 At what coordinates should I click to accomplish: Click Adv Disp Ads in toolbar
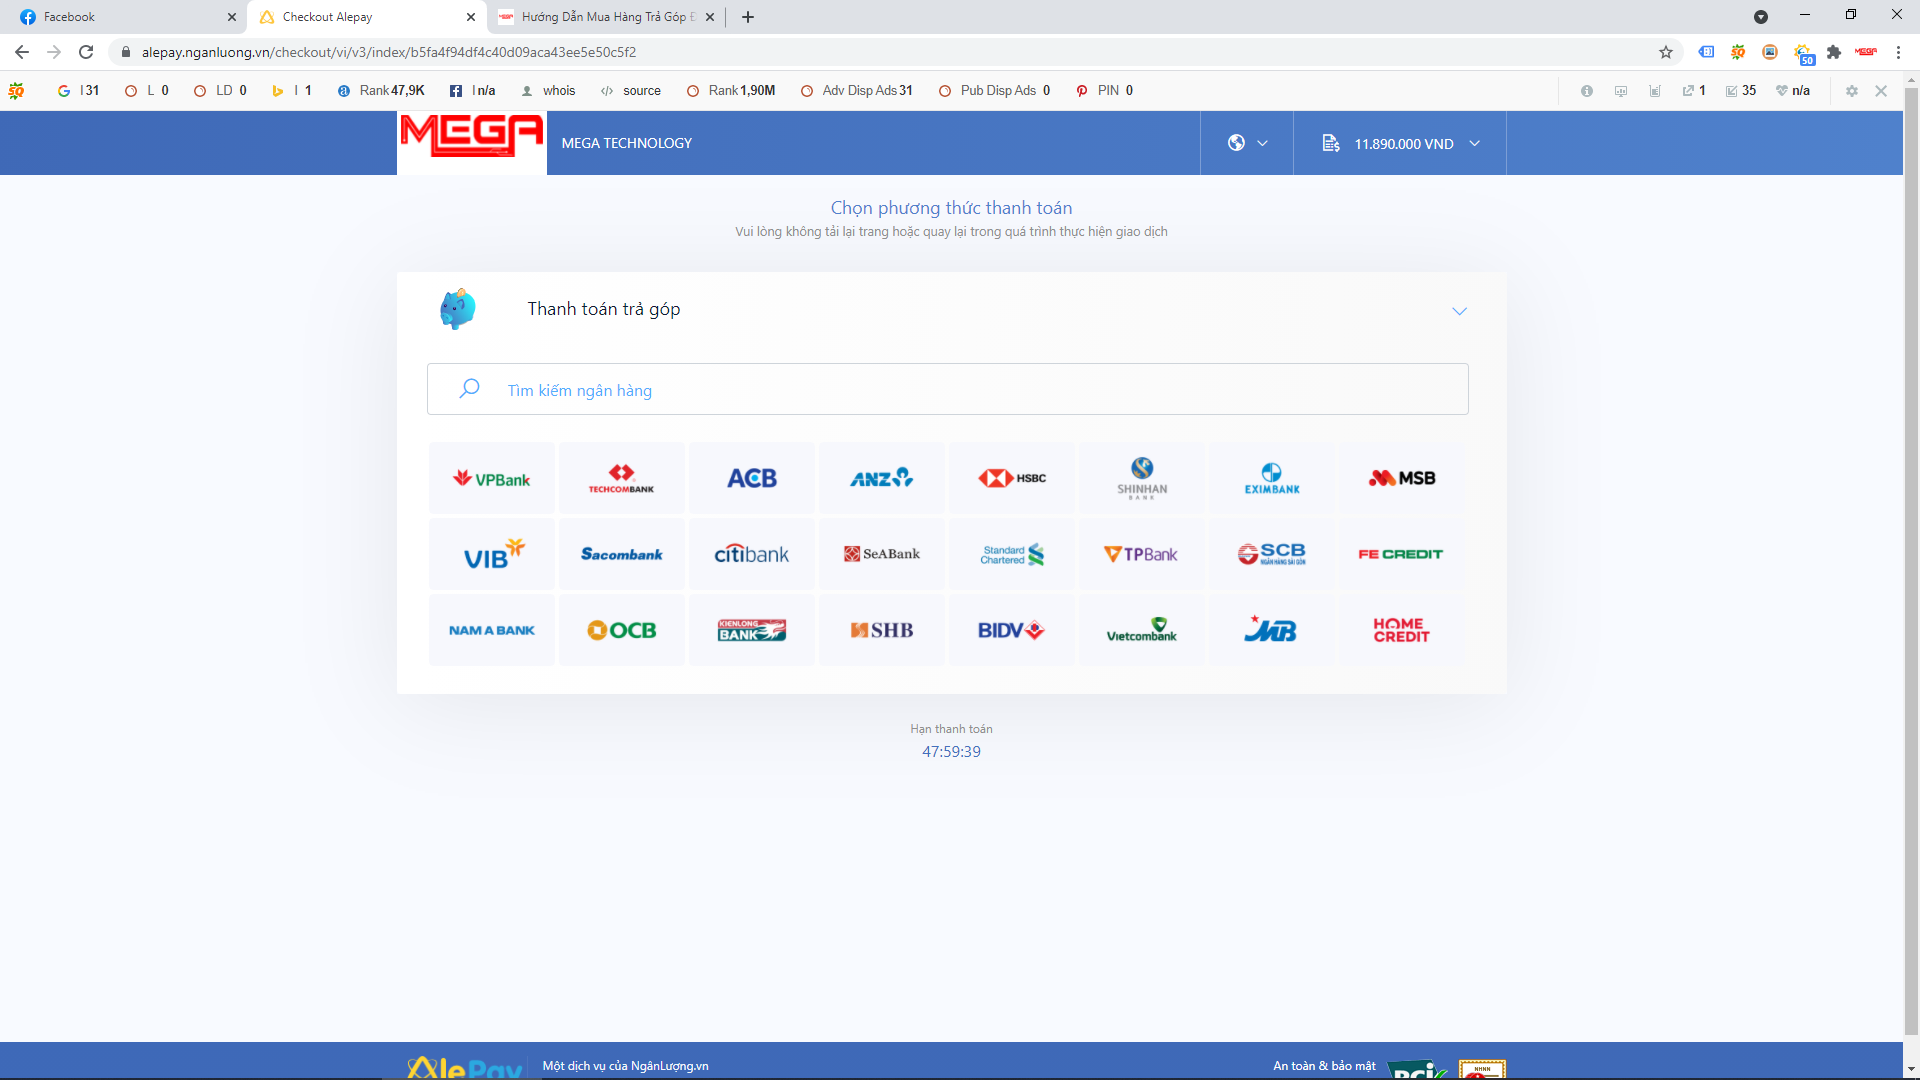pyautogui.click(x=857, y=90)
